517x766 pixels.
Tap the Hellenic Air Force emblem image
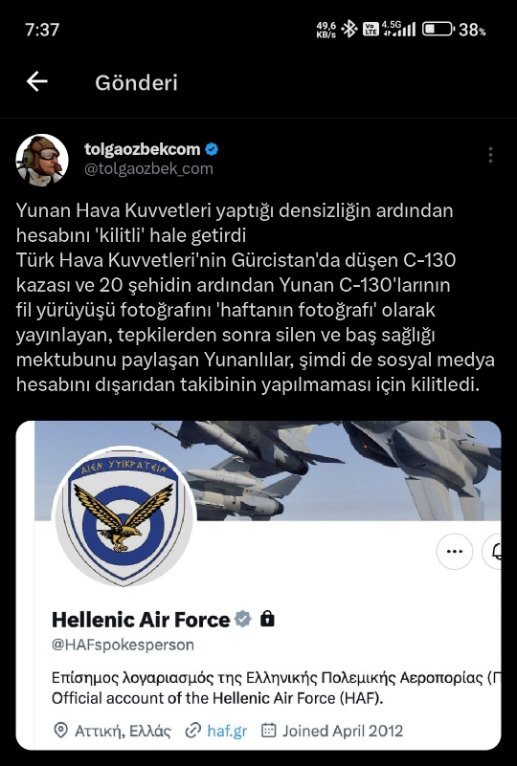tap(124, 516)
